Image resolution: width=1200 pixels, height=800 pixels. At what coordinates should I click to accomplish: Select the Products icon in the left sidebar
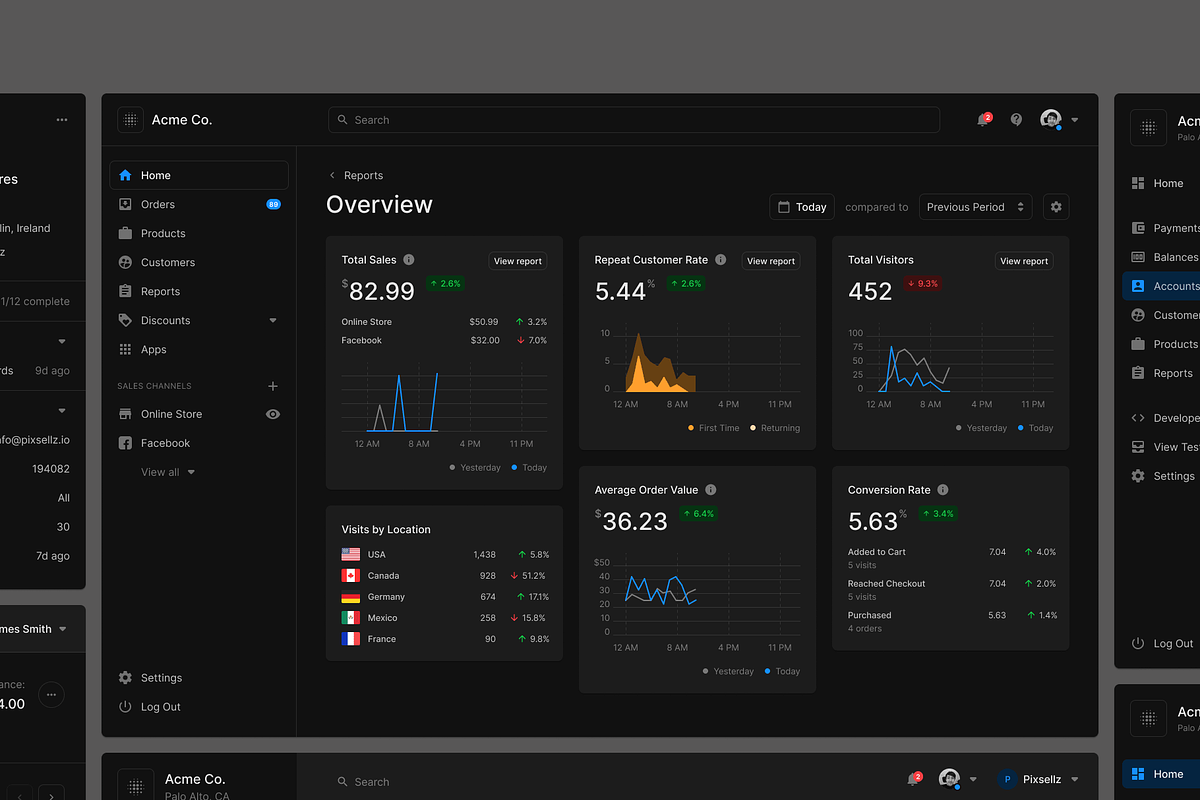pyautogui.click(x=127, y=233)
